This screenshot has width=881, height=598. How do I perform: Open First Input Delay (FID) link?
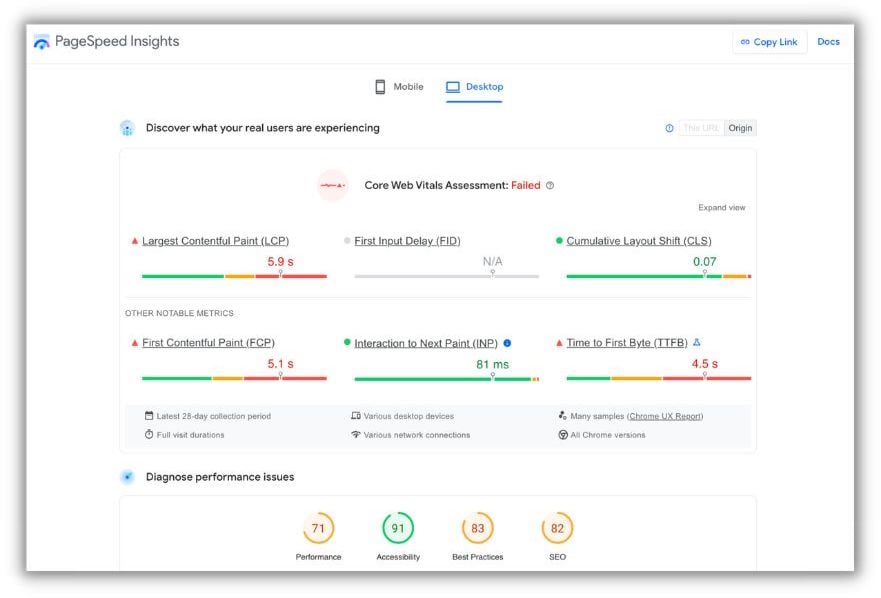coord(407,241)
